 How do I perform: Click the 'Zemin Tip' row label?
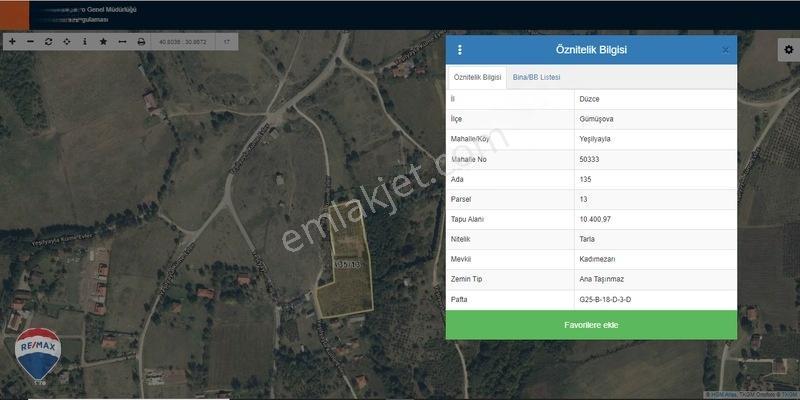pos(466,280)
